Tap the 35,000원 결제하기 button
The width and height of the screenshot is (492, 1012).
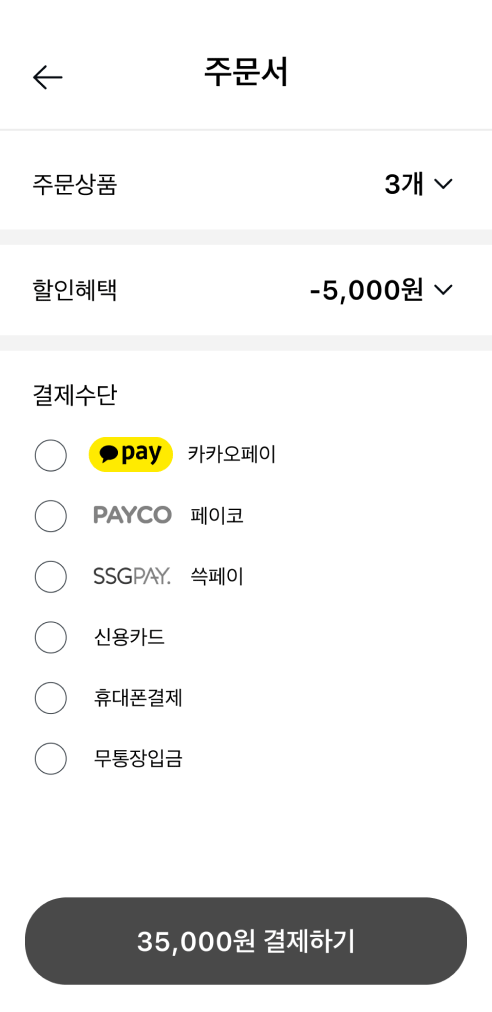click(x=246, y=941)
